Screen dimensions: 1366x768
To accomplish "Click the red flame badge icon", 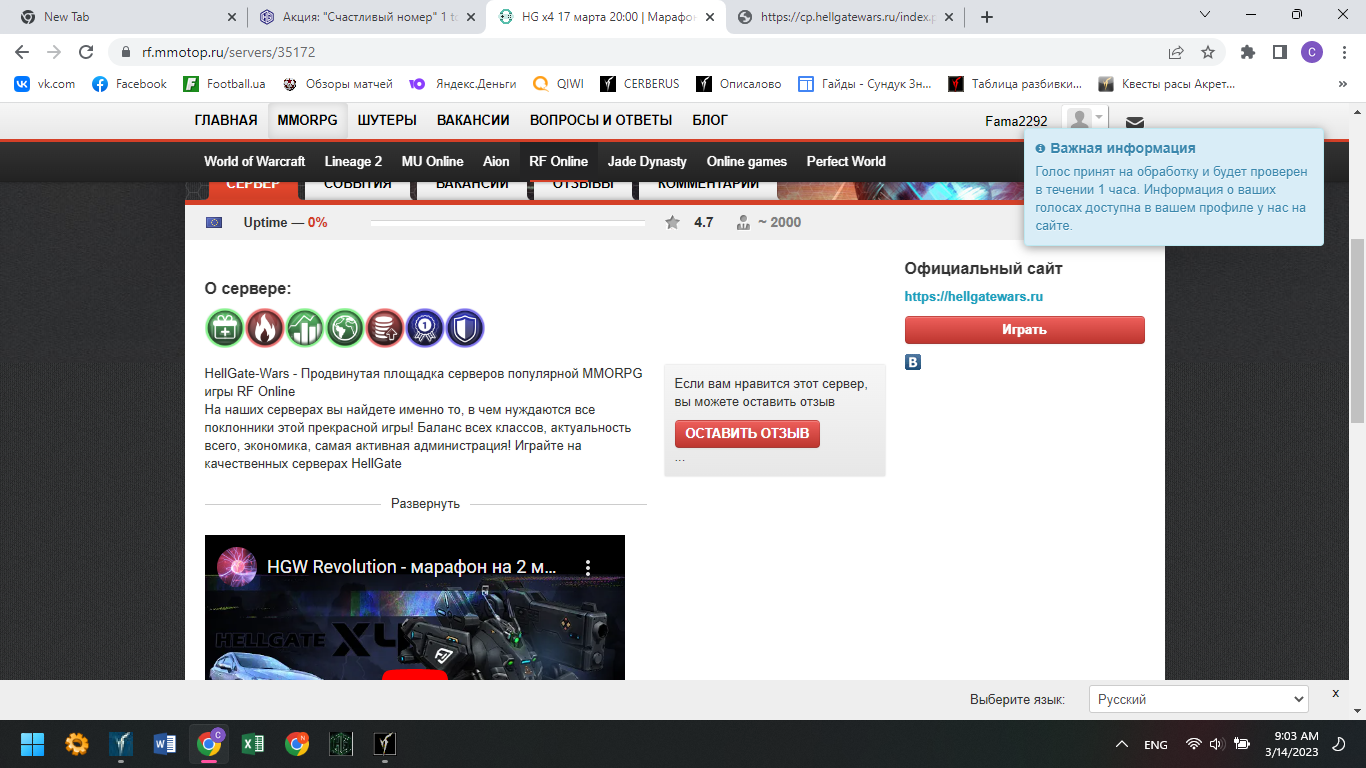I will pos(265,328).
